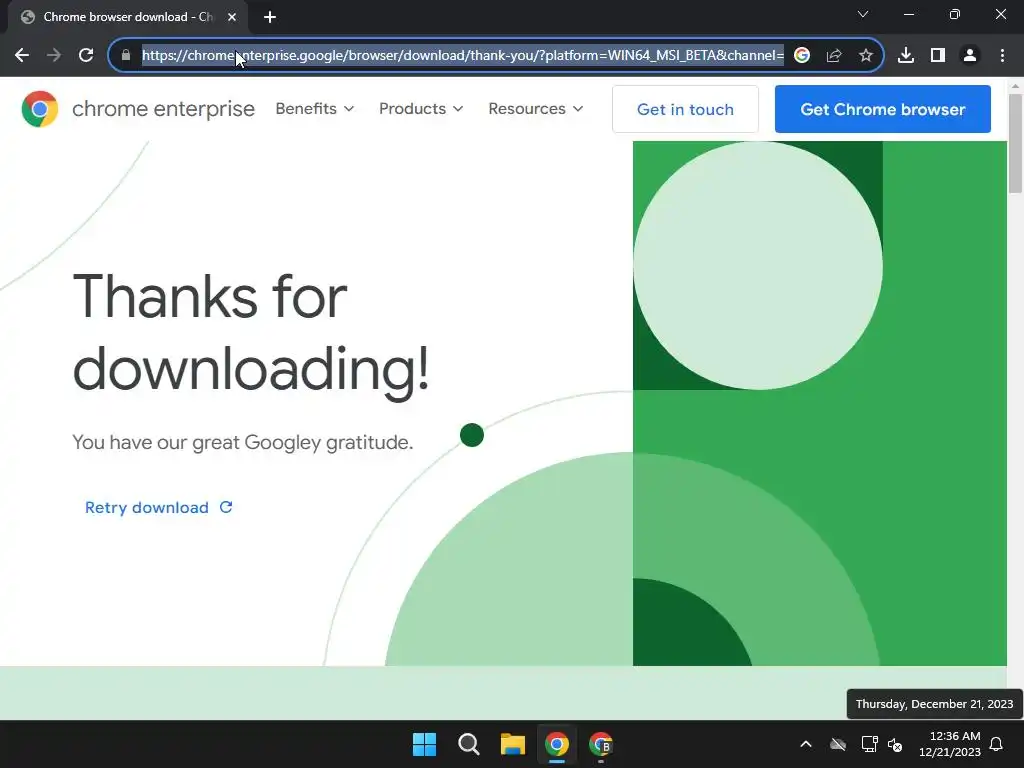Open the Windows Start menu

(x=424, y=744)
